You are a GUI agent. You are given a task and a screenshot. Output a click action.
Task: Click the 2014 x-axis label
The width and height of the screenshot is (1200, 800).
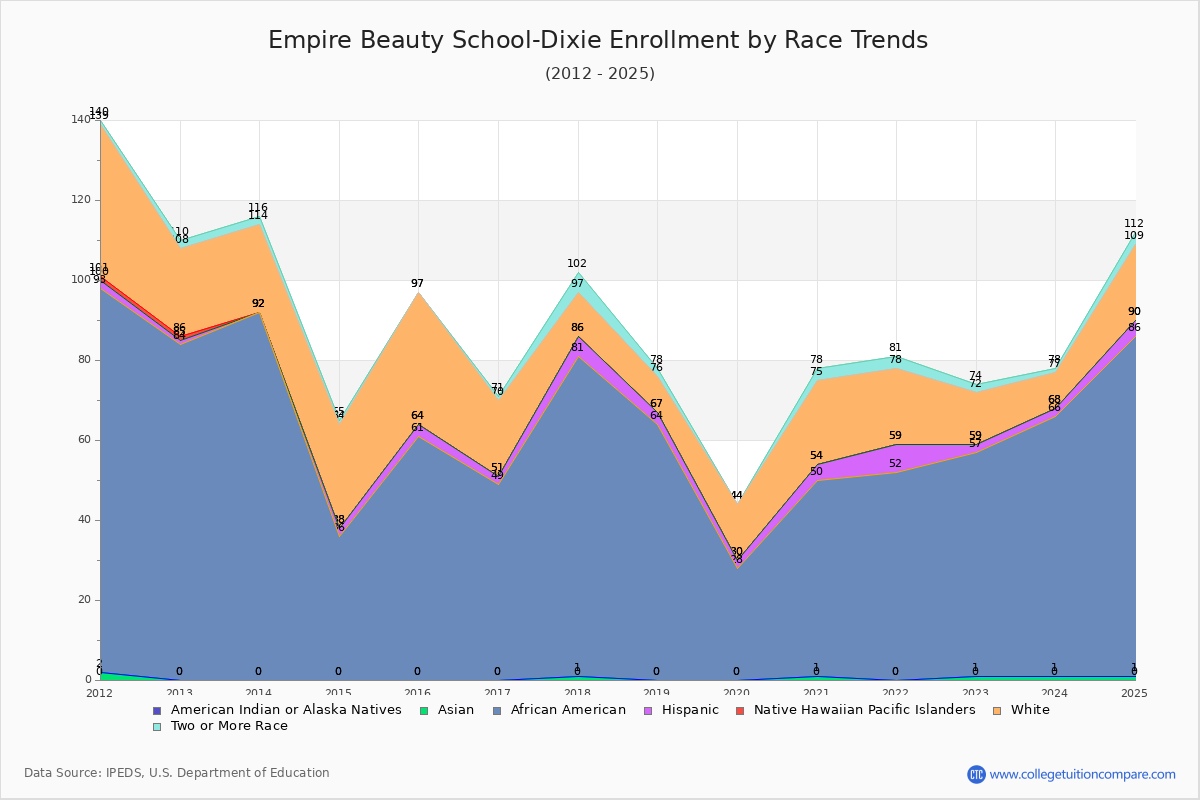click(x=259, y=693)
